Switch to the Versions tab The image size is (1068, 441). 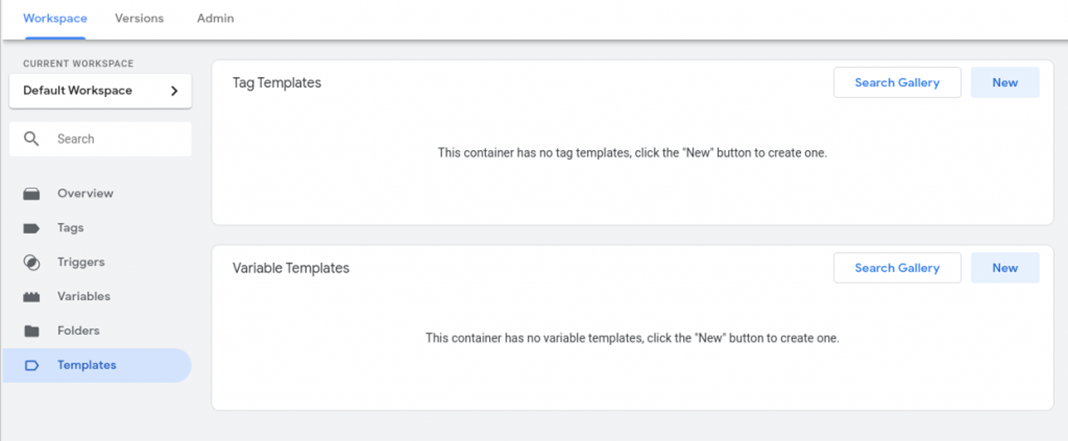[x=139, y=18]
